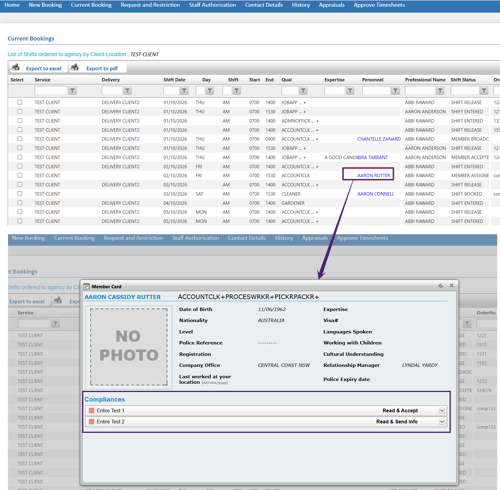Click the Shift Date filter text box
500x490 pixels.
click(x=171, y=90)
